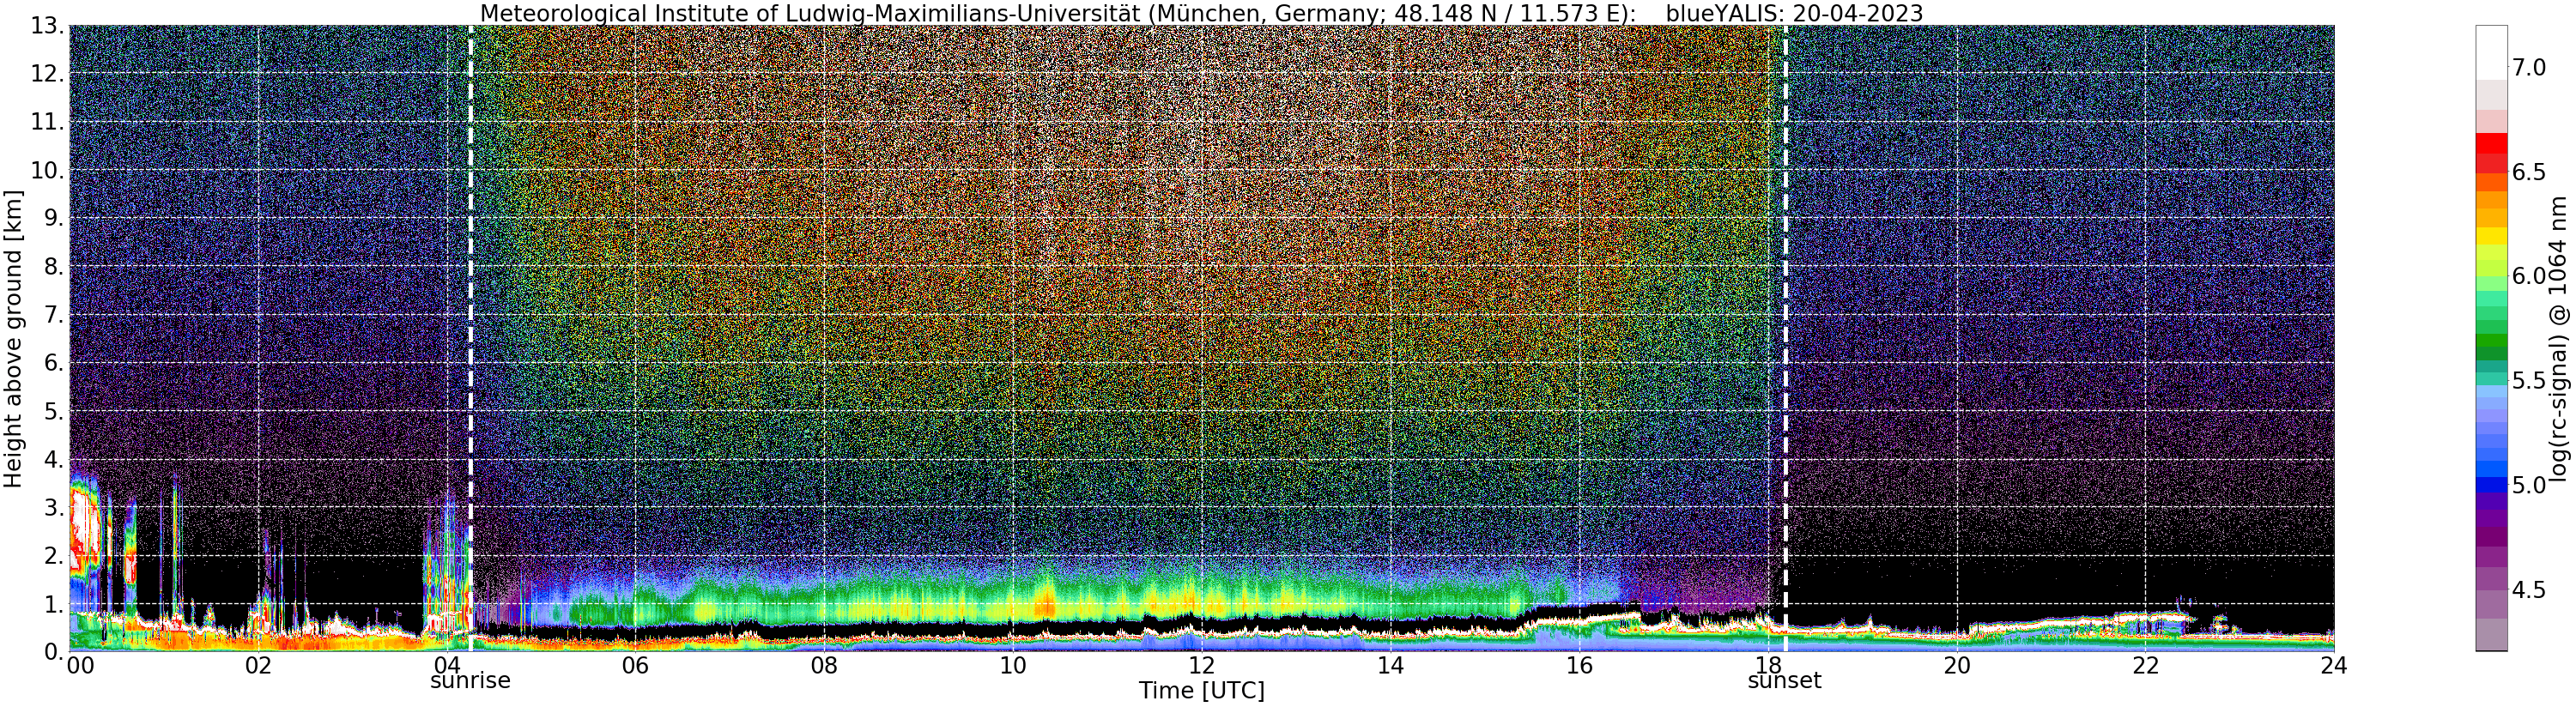
Task: Click the dashed sunset marker line
Action: pyautogui.click(x=1785, y=339)
